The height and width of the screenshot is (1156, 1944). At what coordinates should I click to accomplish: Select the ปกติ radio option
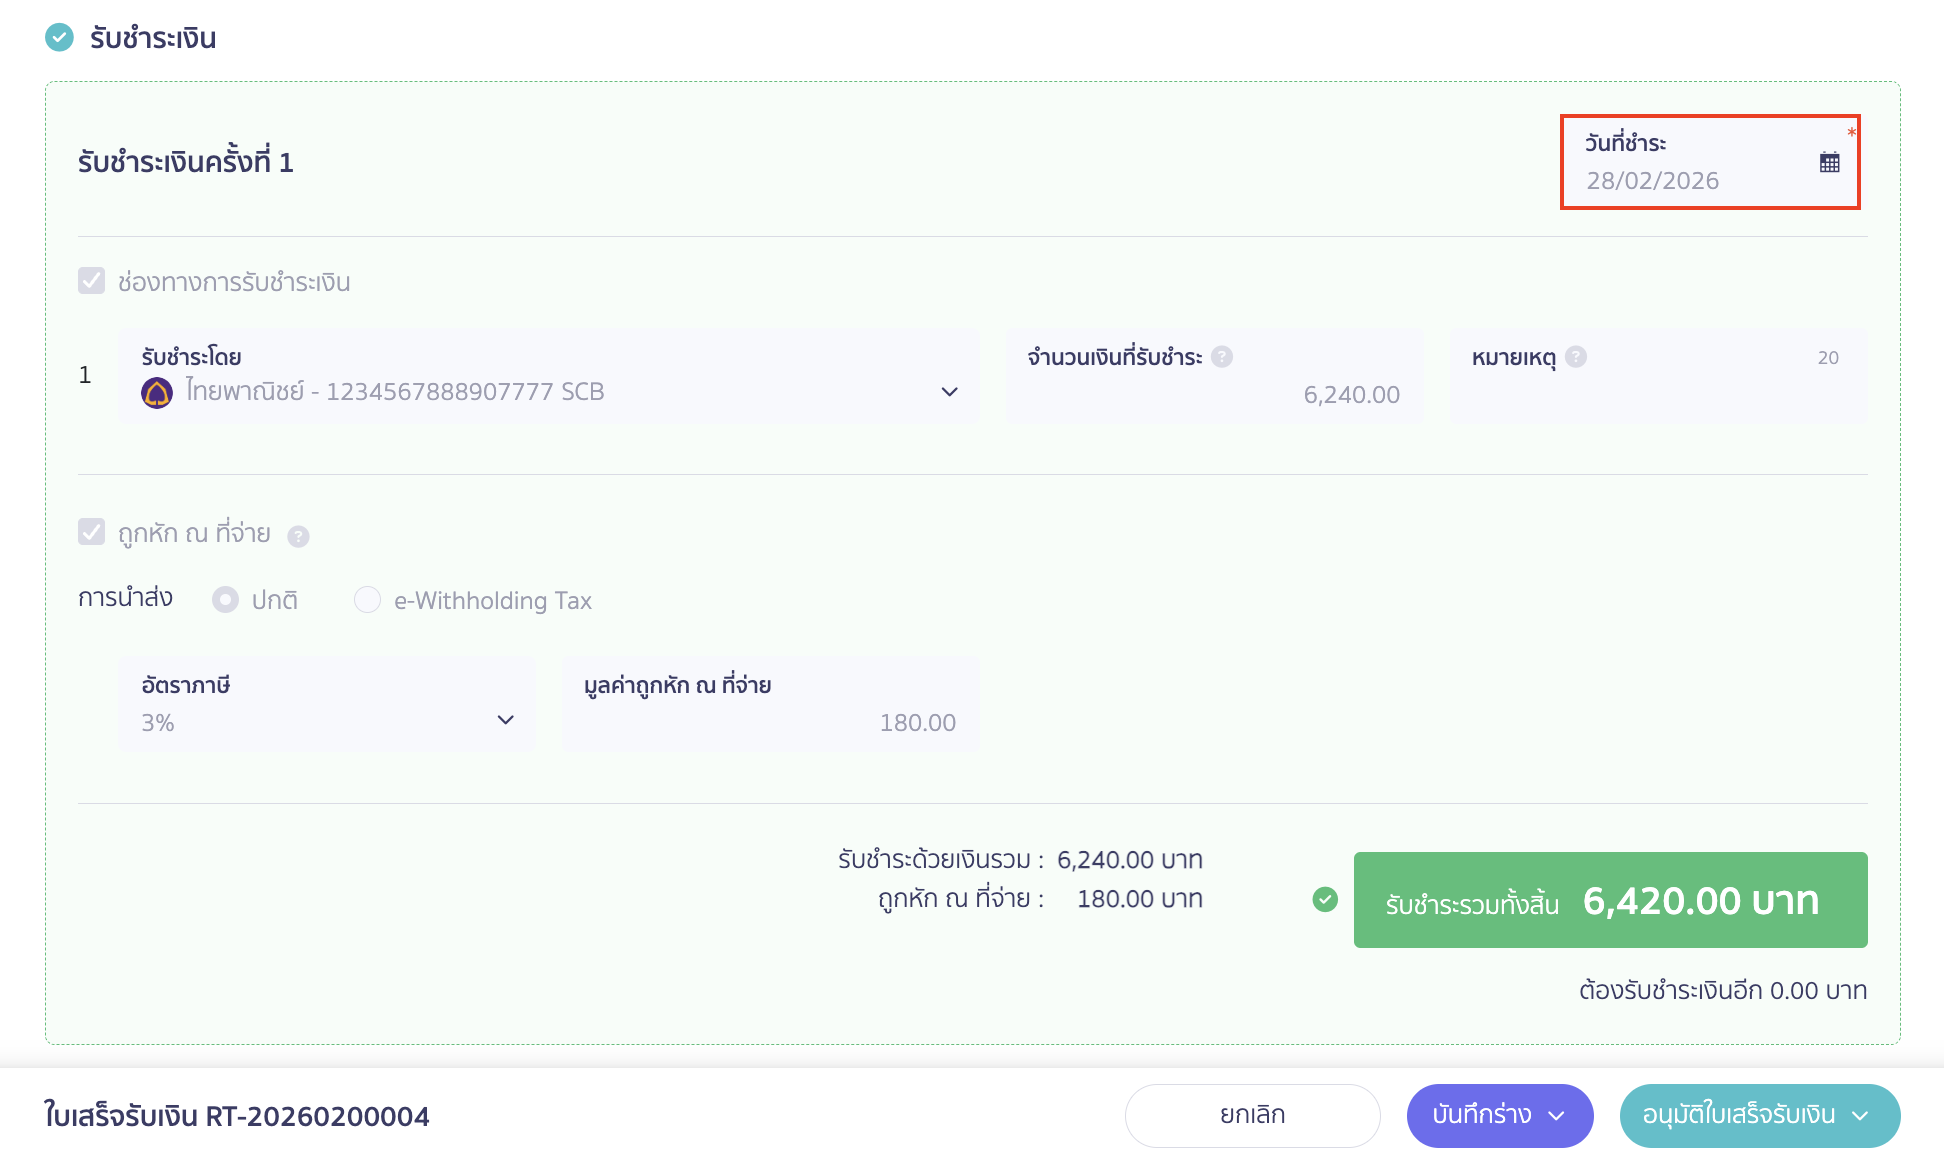point(225,600)
